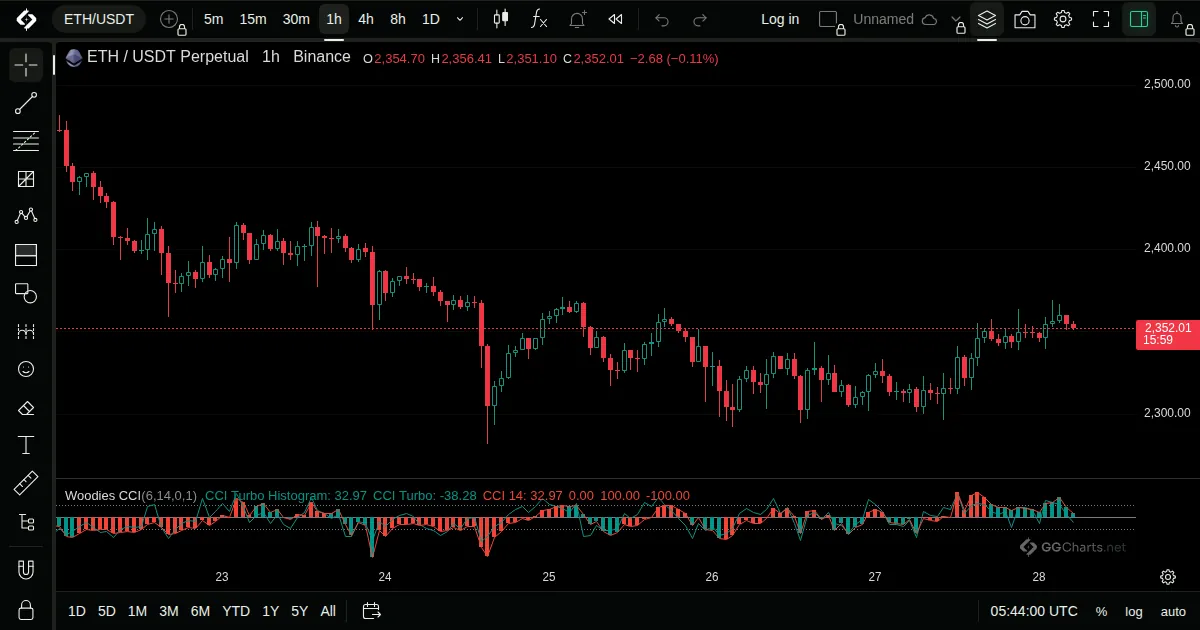Image resolution: width=1200 pixels, height=630 pixels.
Task: Take a chart snapshot with the camera
Action: click(x=1025, y=19)
